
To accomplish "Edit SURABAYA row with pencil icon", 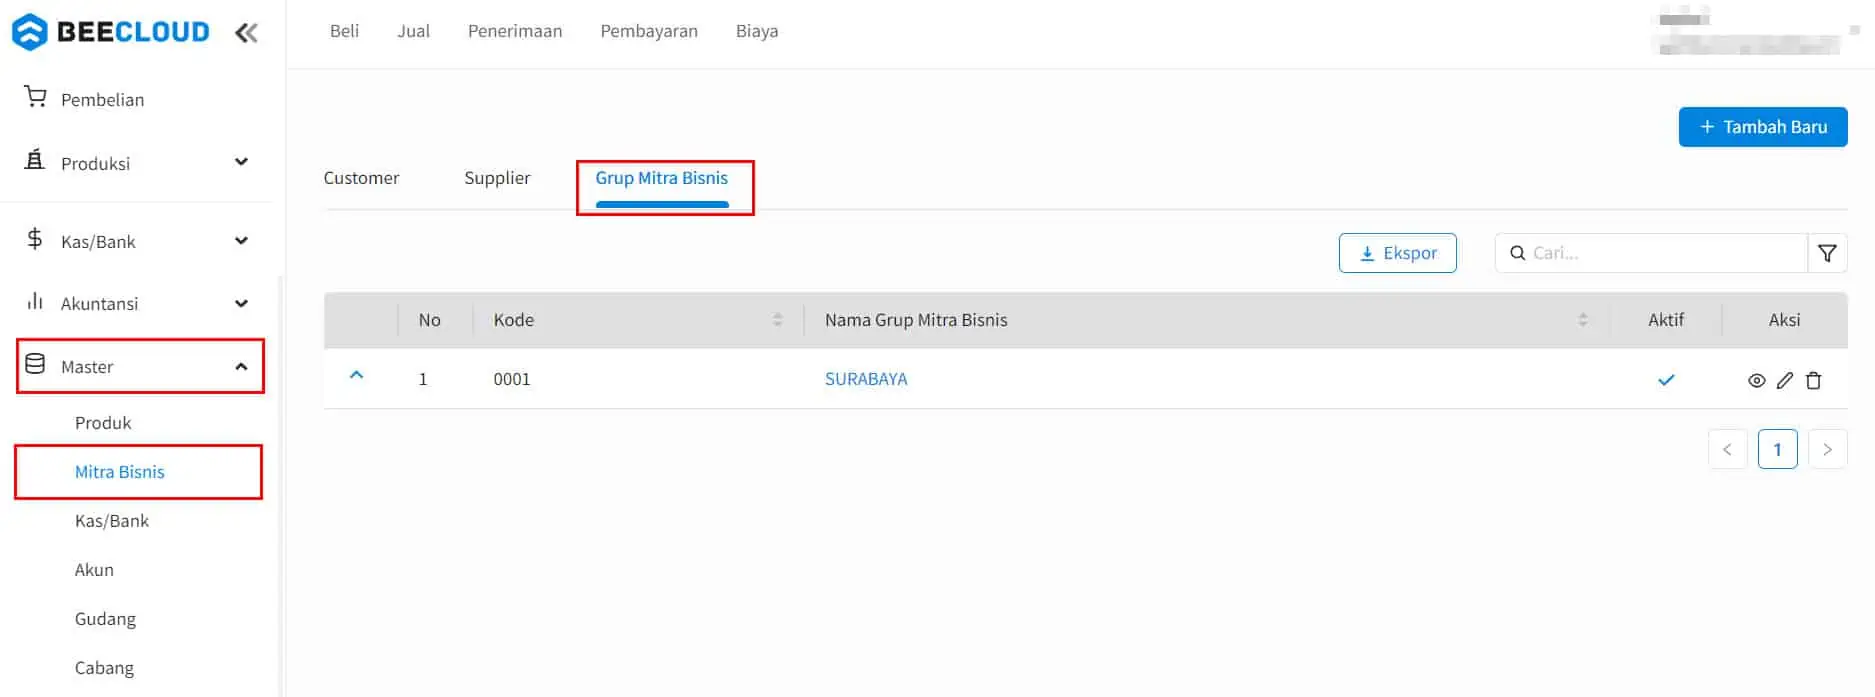I will pos(1785,380).
